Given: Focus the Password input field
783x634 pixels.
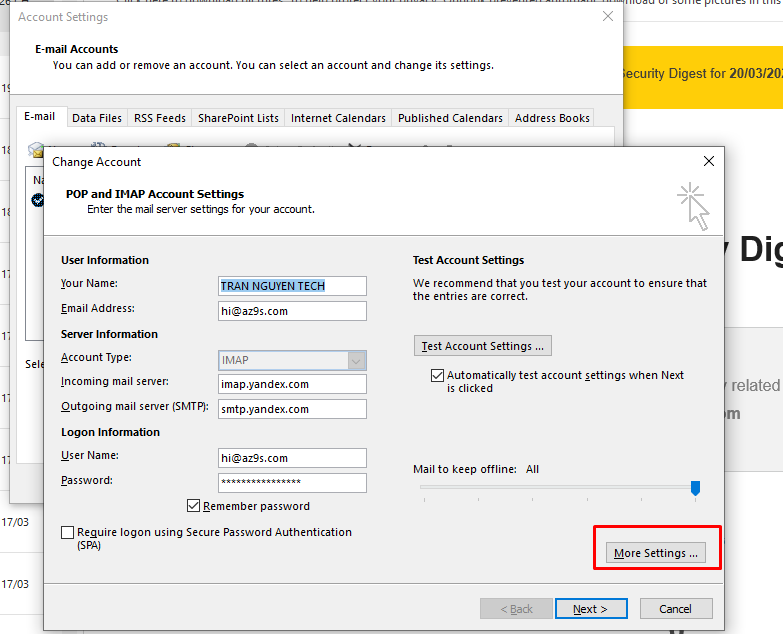Looking at the screenshot, I should [292, 483].
